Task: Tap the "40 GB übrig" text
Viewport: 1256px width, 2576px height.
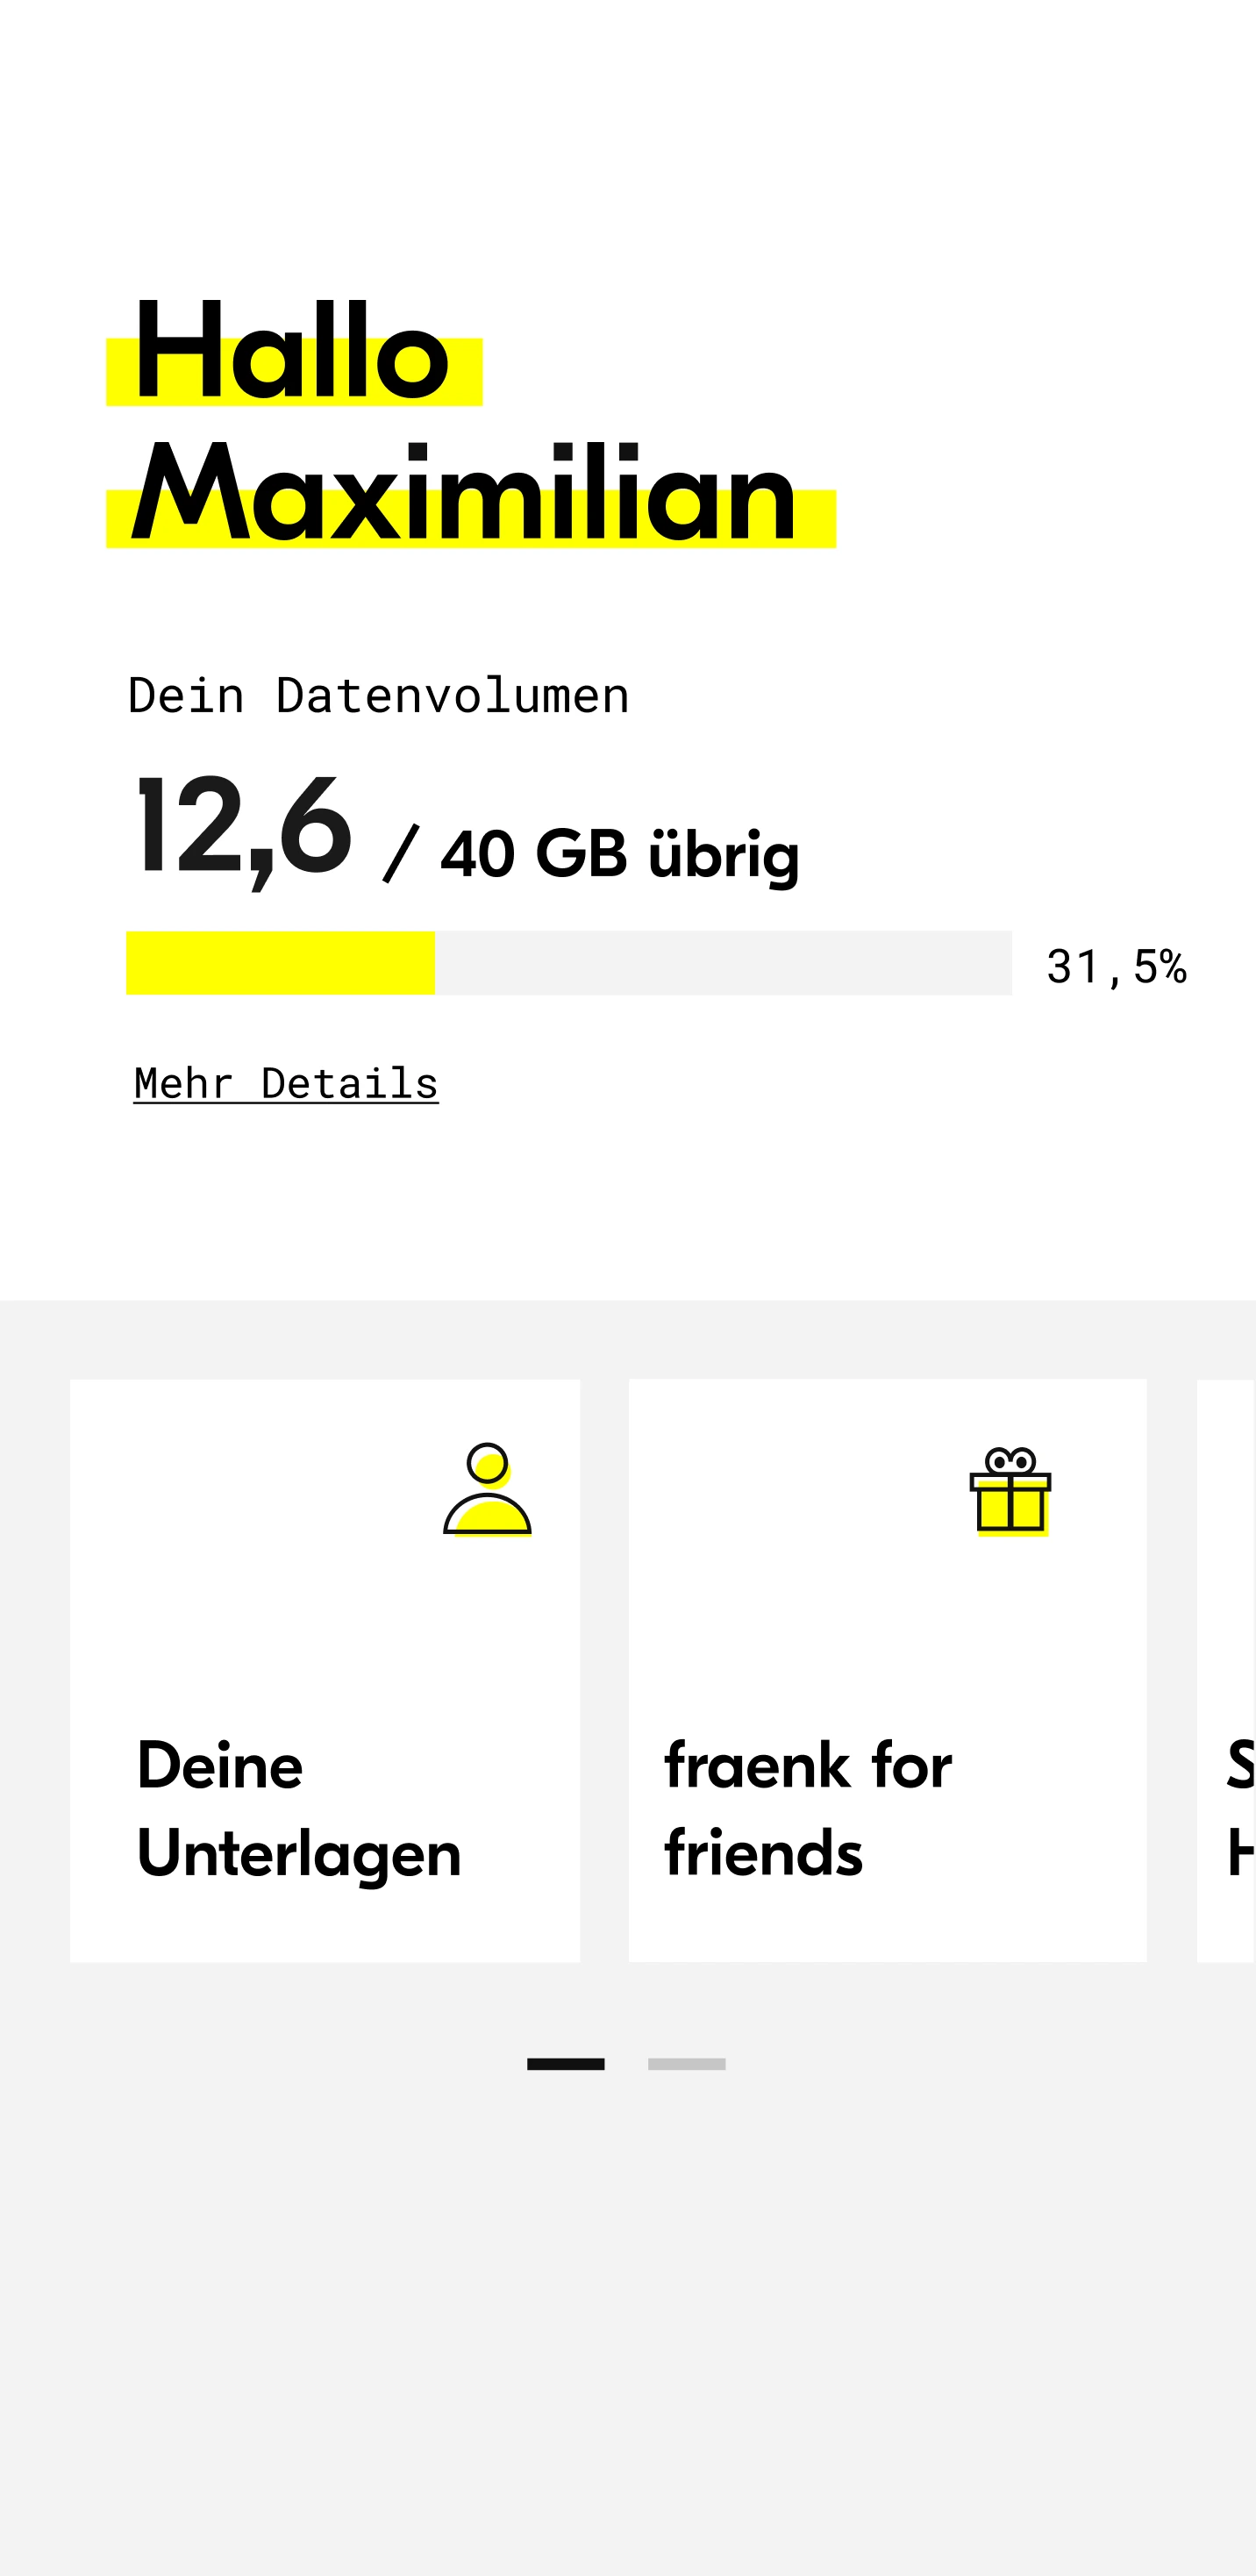Action: coord(620,854)
